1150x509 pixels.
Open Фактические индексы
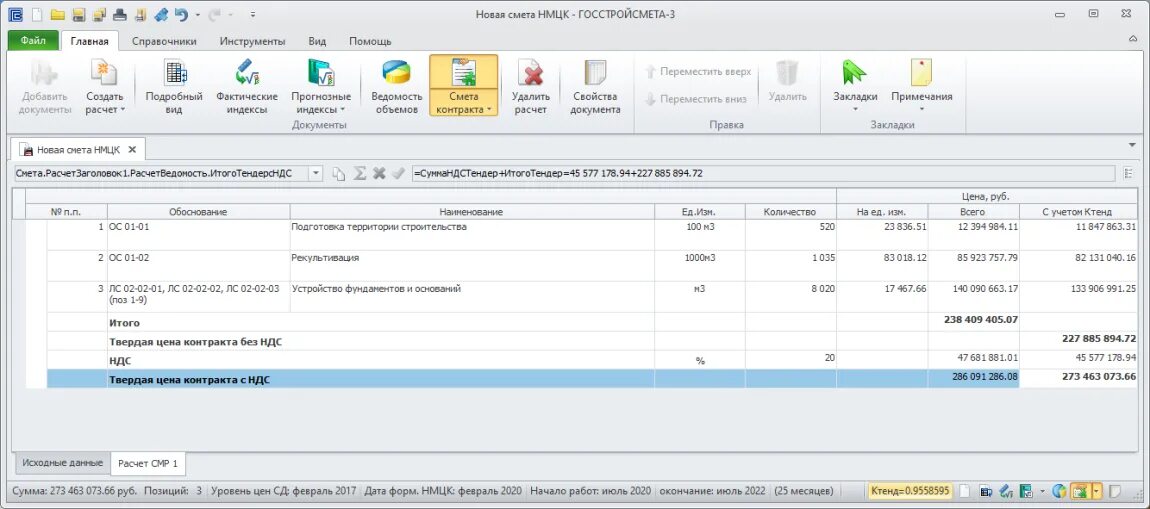(x=247, y=87)
